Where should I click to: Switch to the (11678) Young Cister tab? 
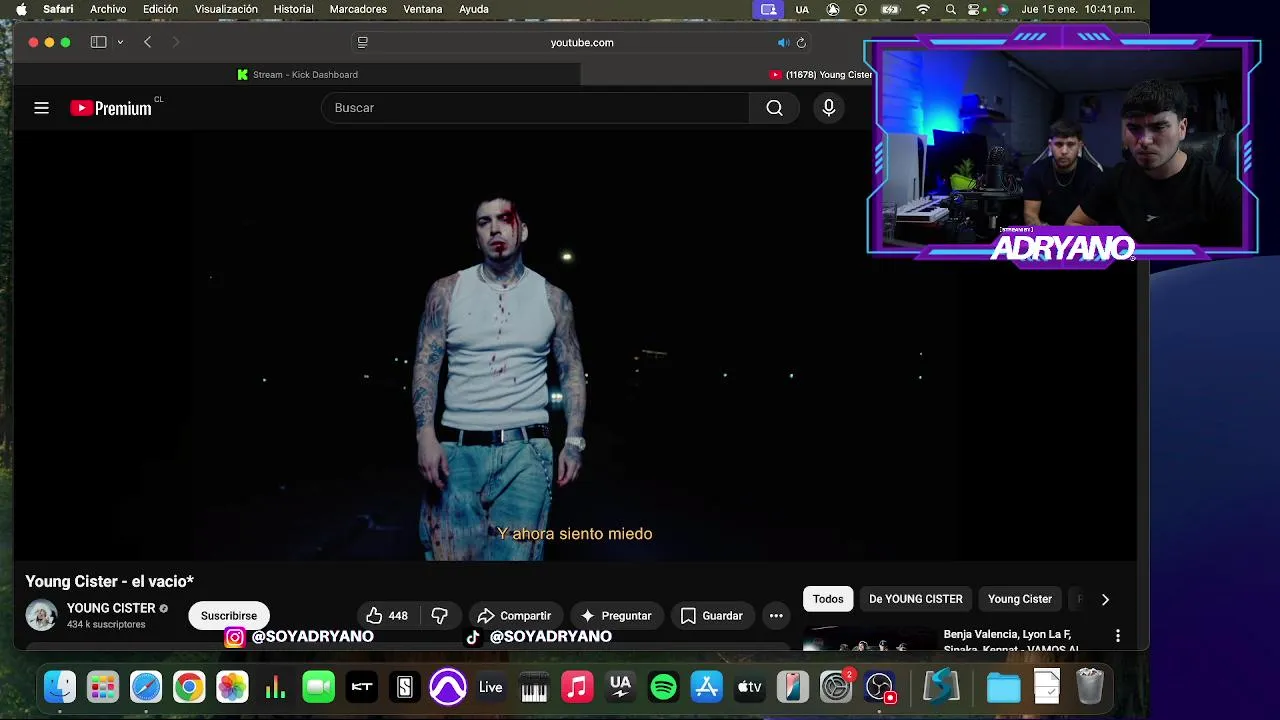(x=820, y=74)
